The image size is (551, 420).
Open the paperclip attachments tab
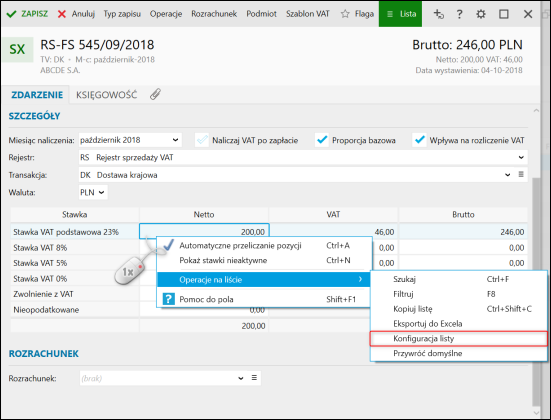pos(155,94)
